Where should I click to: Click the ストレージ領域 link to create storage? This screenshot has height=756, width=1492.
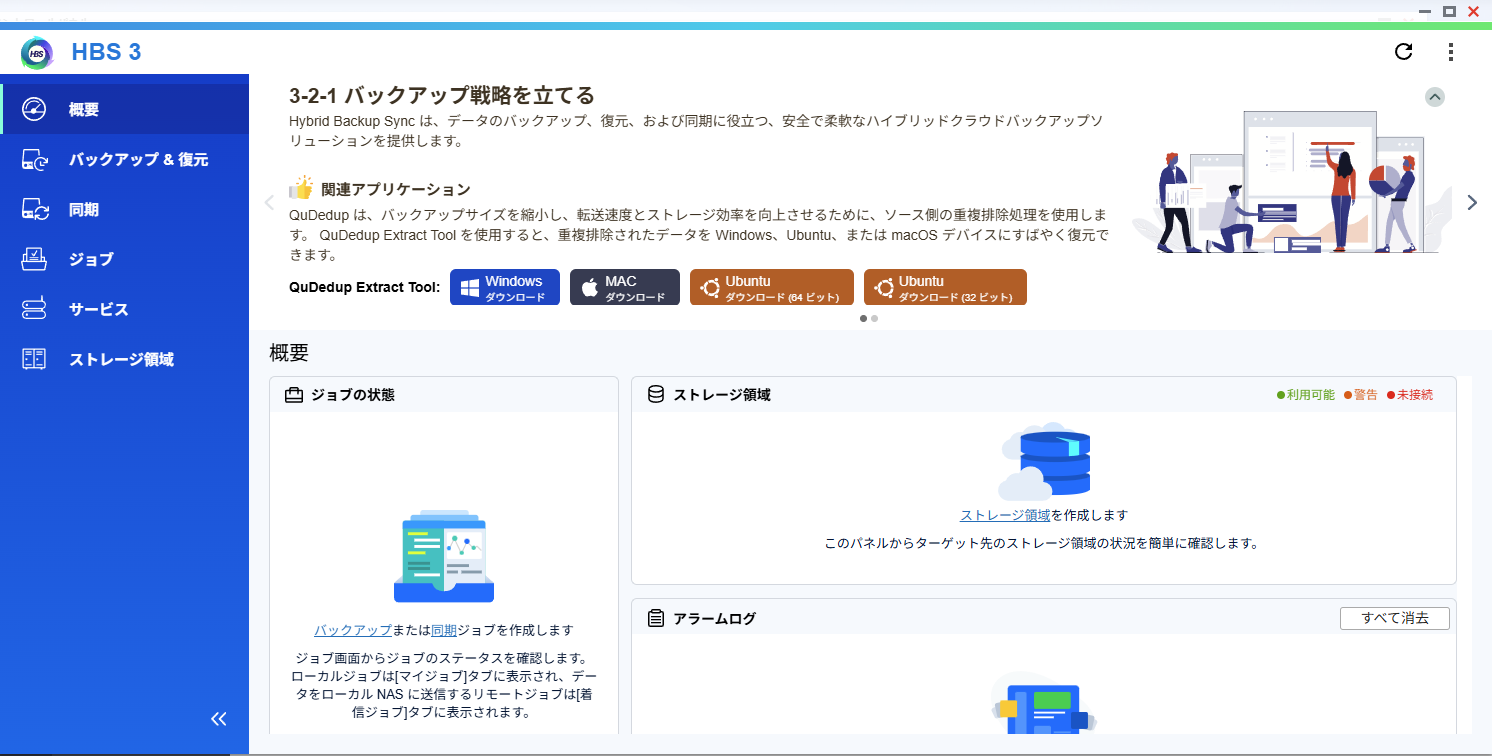[1004, 516]
